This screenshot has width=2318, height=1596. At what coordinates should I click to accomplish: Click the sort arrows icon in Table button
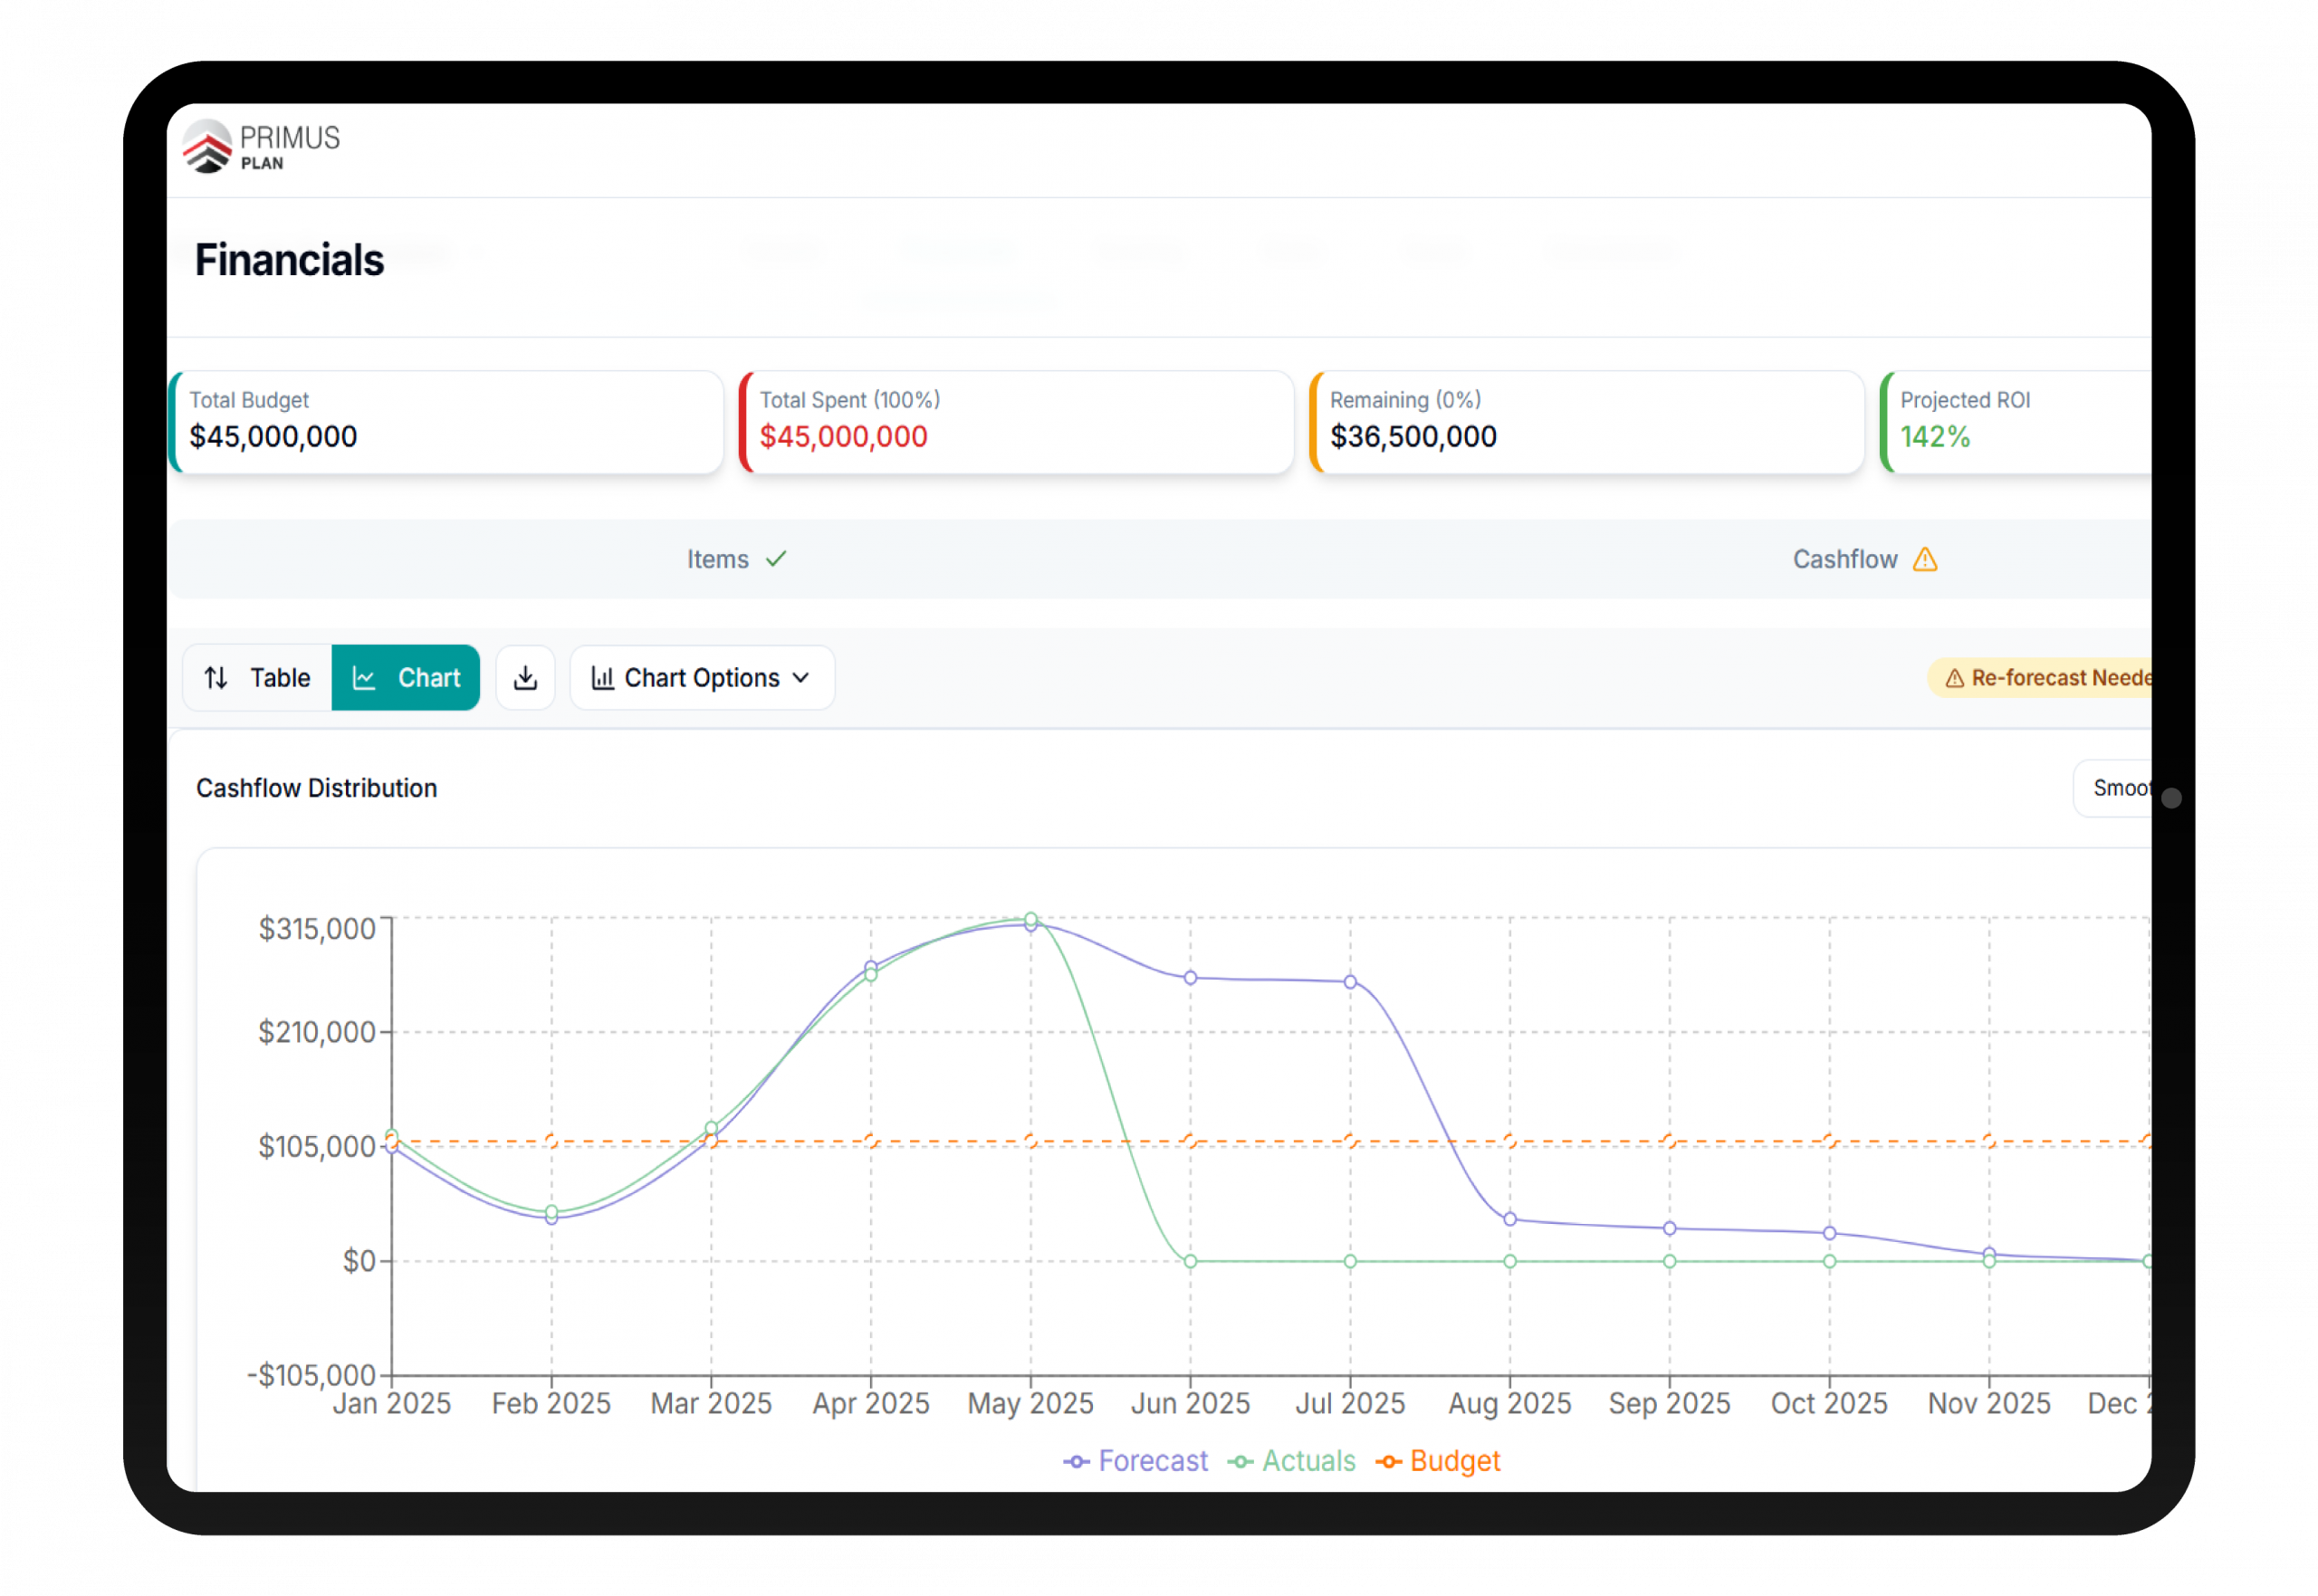click(x=216, y=678)
